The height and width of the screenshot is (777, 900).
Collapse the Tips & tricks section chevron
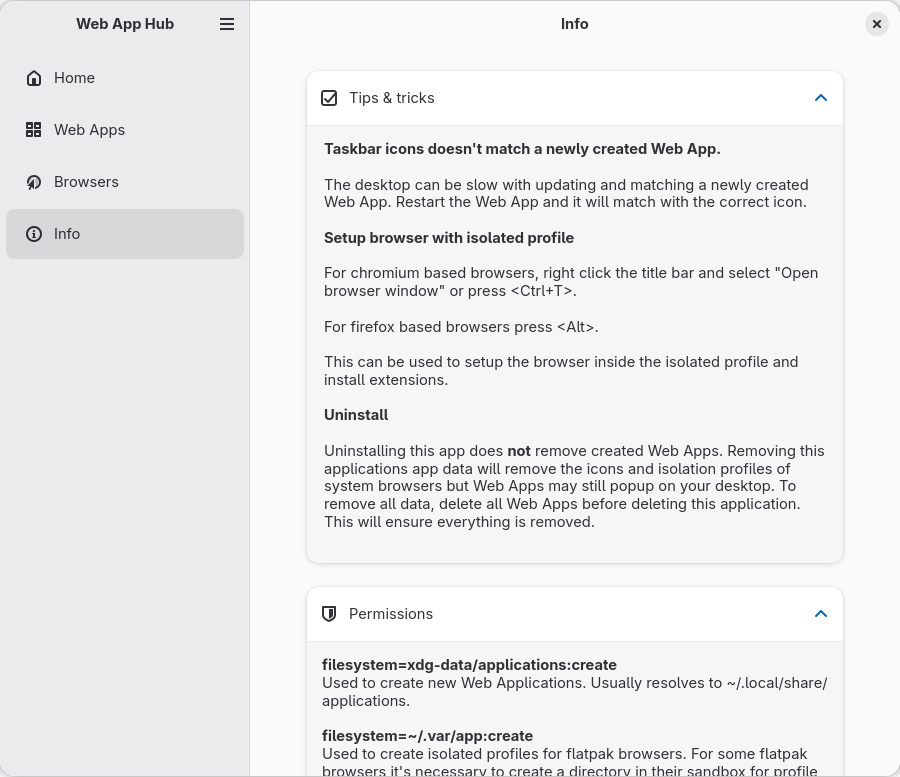820,98
